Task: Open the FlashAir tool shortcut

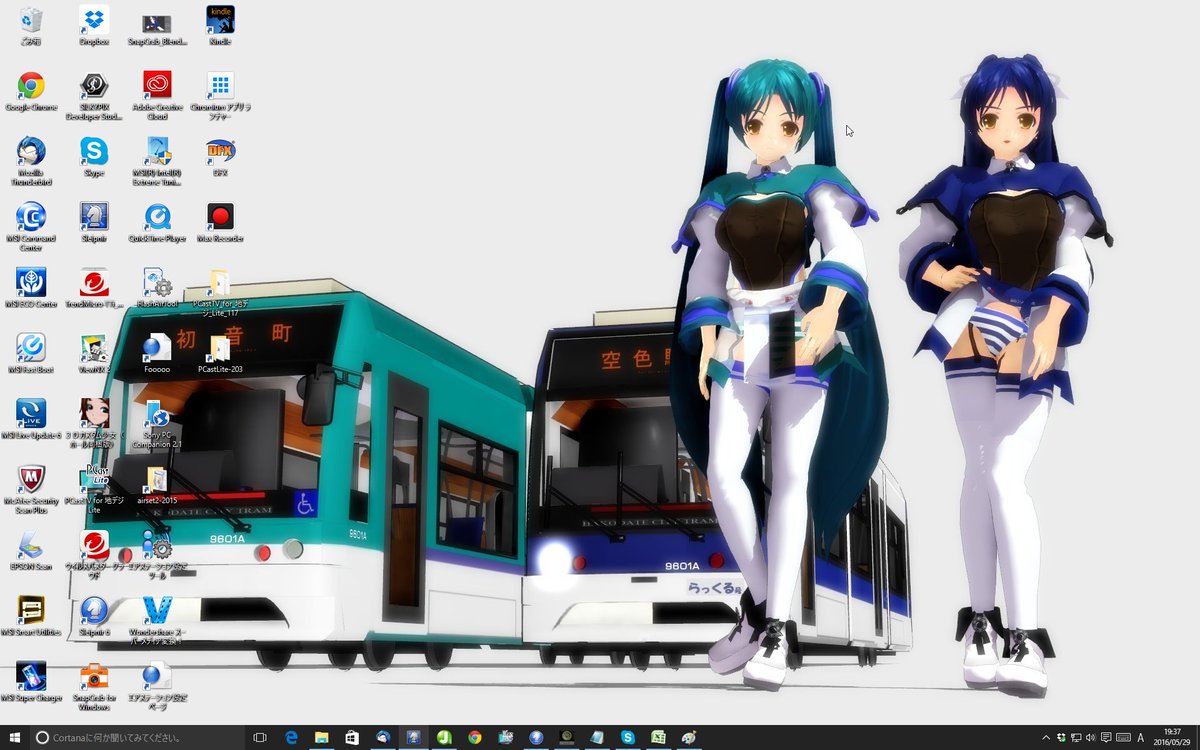Action: click(x=157, y=288)
